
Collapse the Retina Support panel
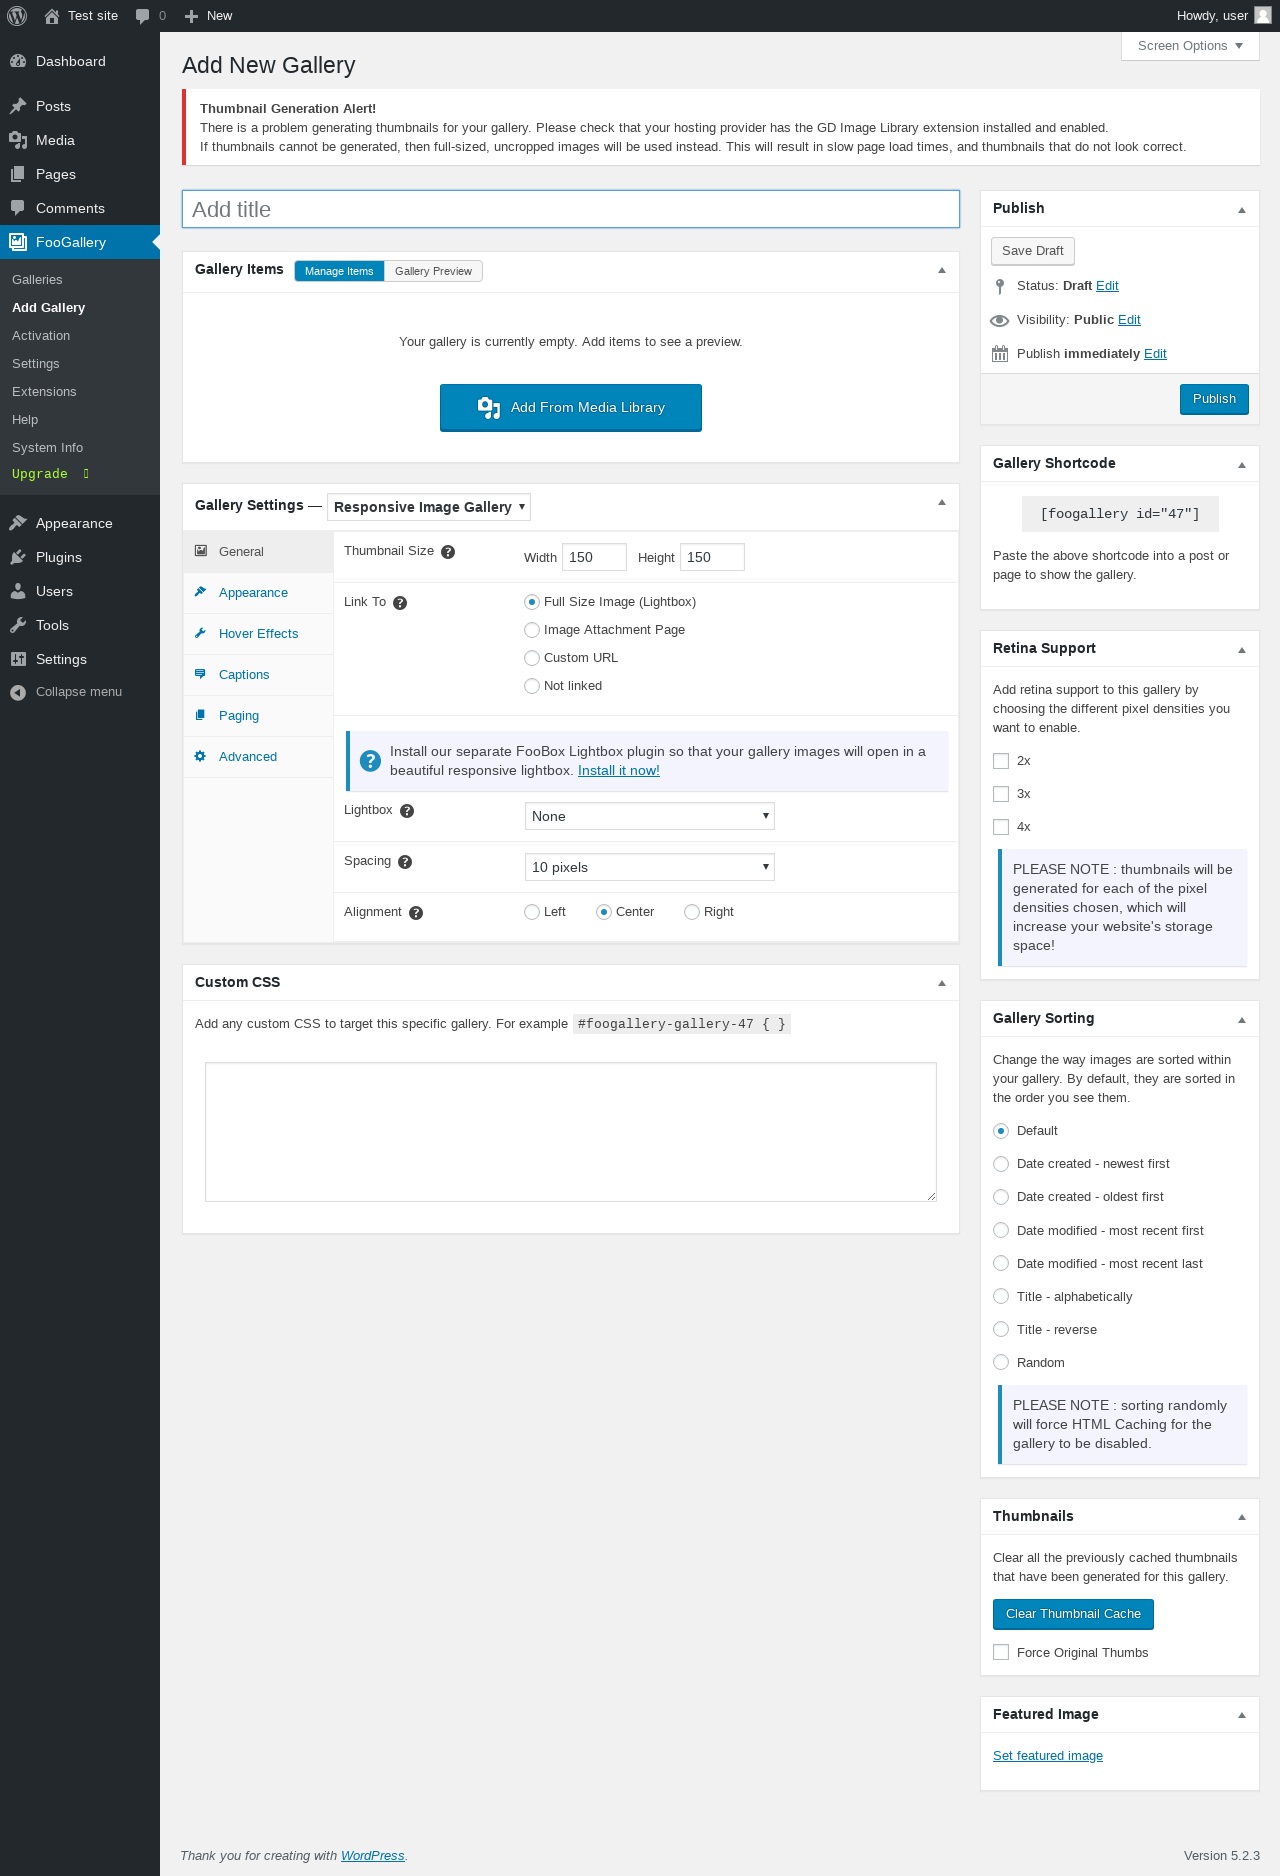(x=1242, y=649)
